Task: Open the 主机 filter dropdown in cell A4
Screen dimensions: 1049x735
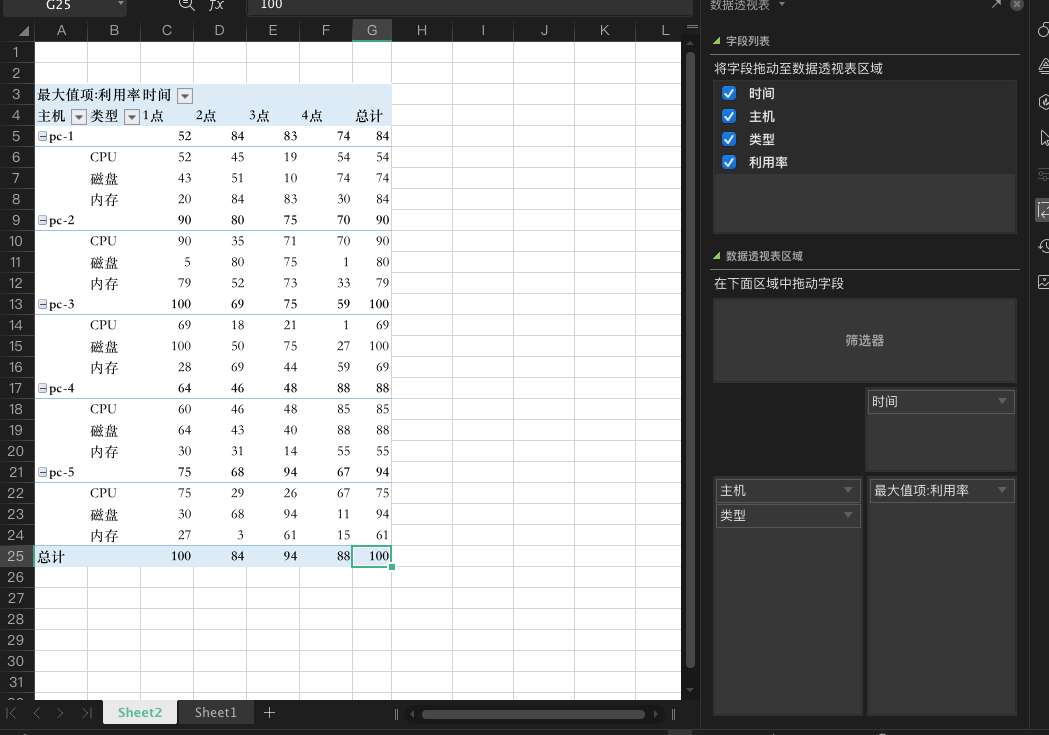Action: point(78,117)
